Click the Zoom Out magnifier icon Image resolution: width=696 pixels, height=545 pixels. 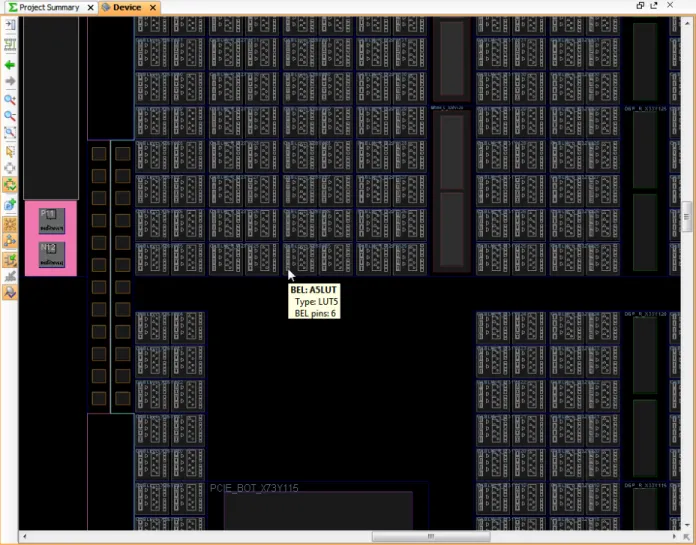coord(10,116)
